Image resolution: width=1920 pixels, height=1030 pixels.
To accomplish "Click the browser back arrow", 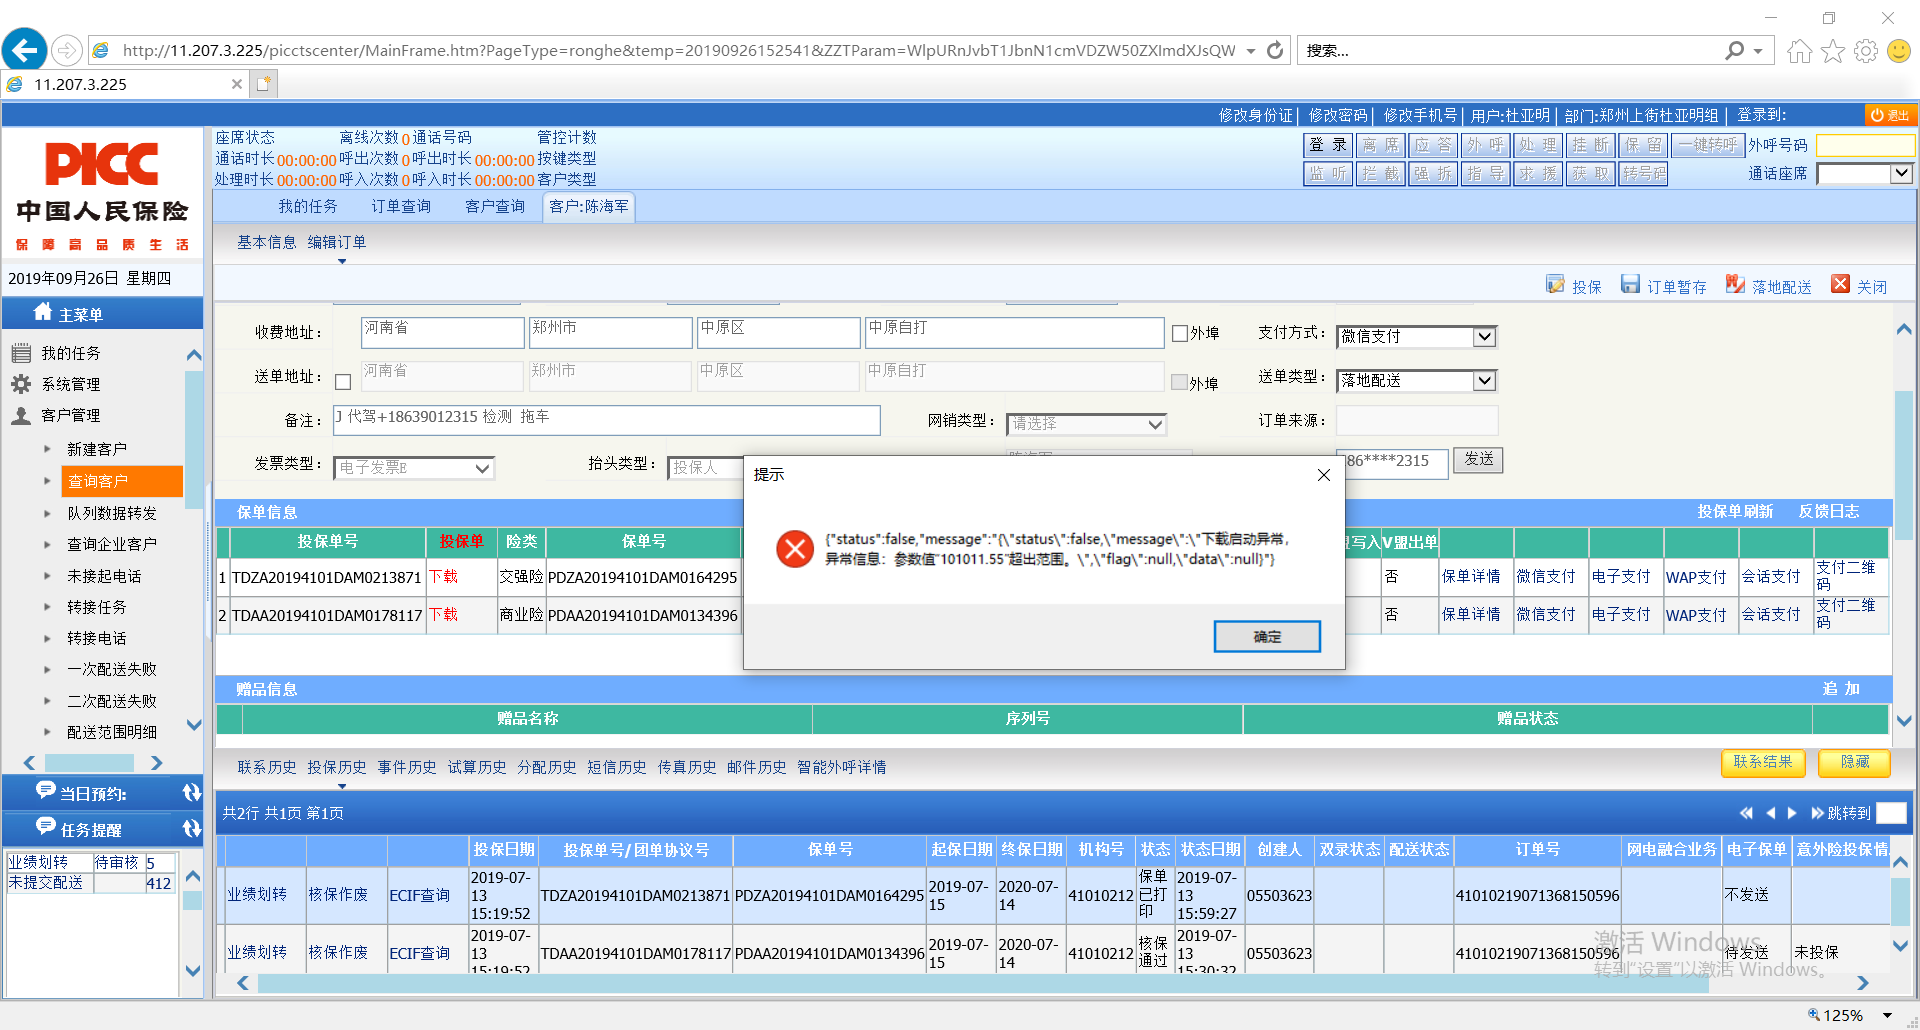I will [x=24, y=50].
